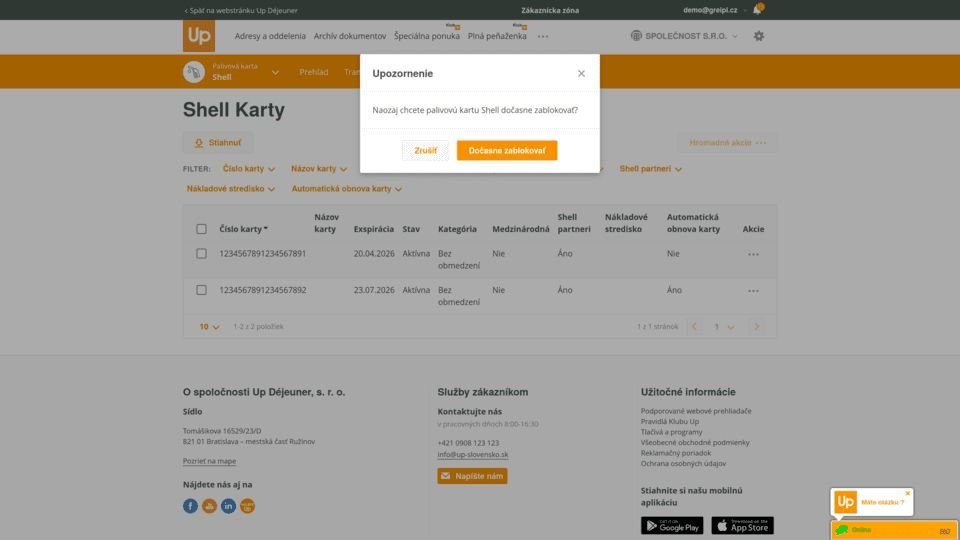Follow 'Späť na webstránku Up Déjeuner' link
The width and height of the screenshot is (960, 540).
click(241, 10)
